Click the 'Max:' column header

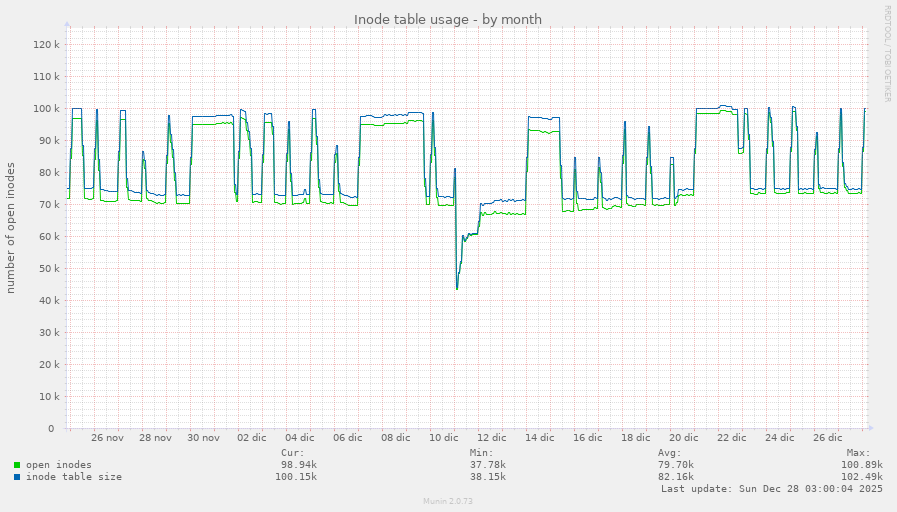tap(859, 453)
